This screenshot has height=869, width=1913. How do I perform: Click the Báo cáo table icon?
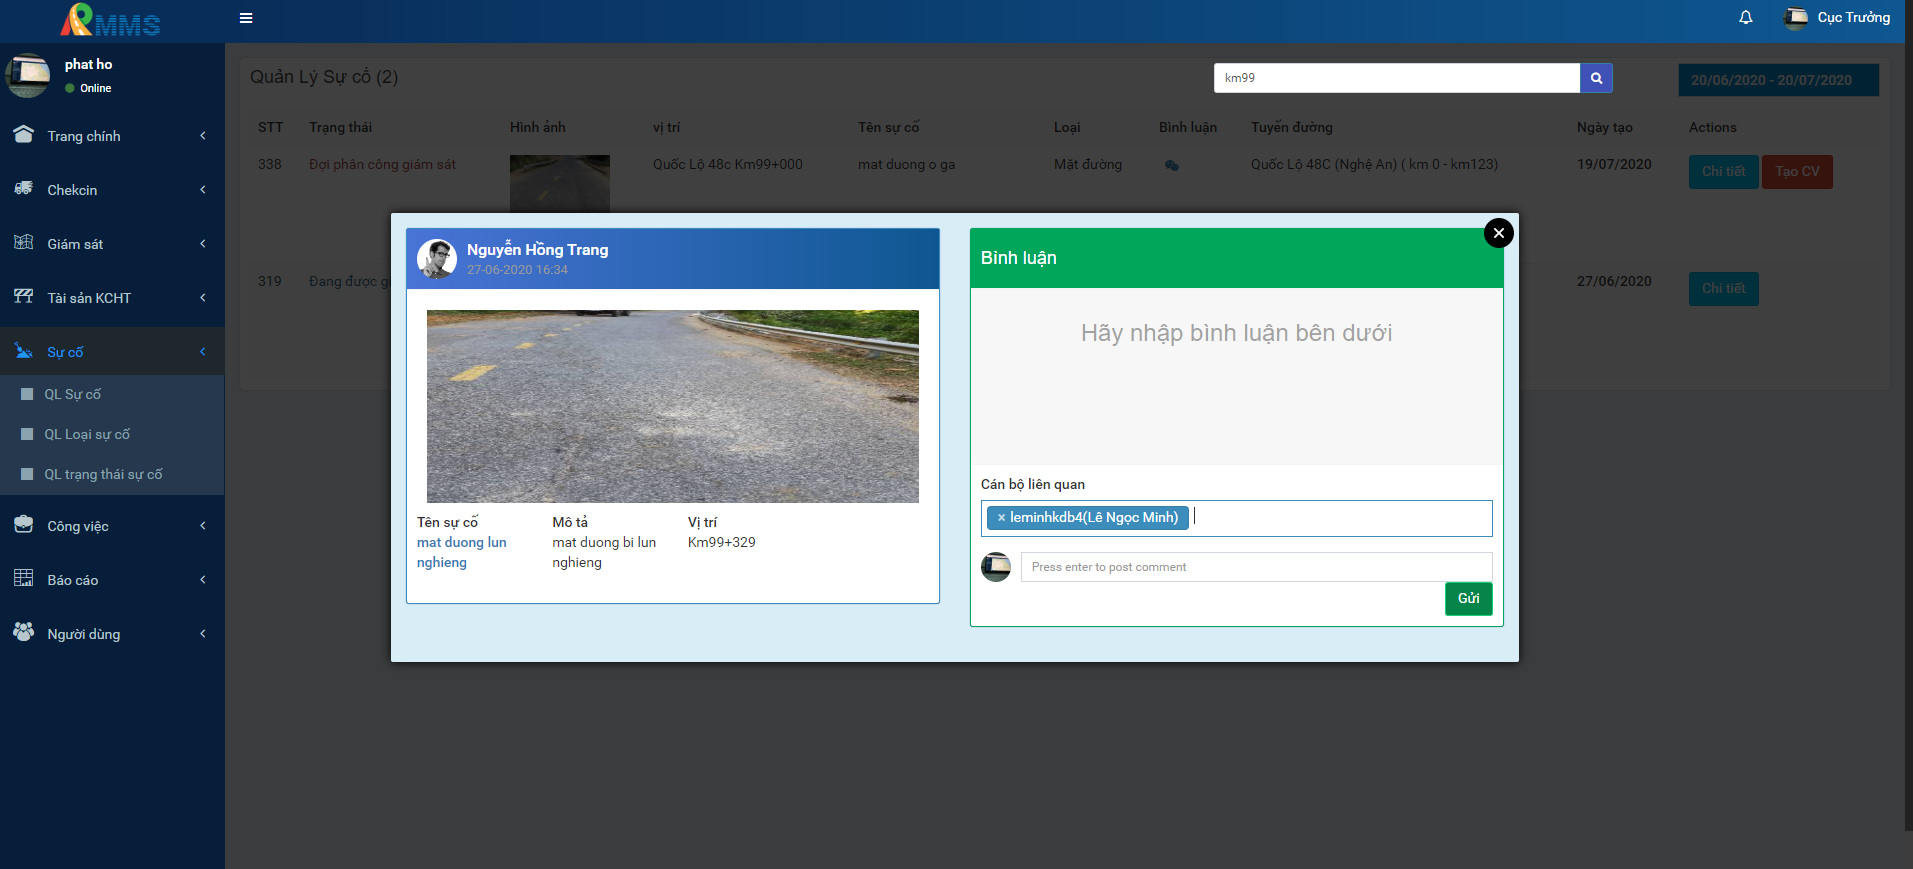click(x=24, y=578)
